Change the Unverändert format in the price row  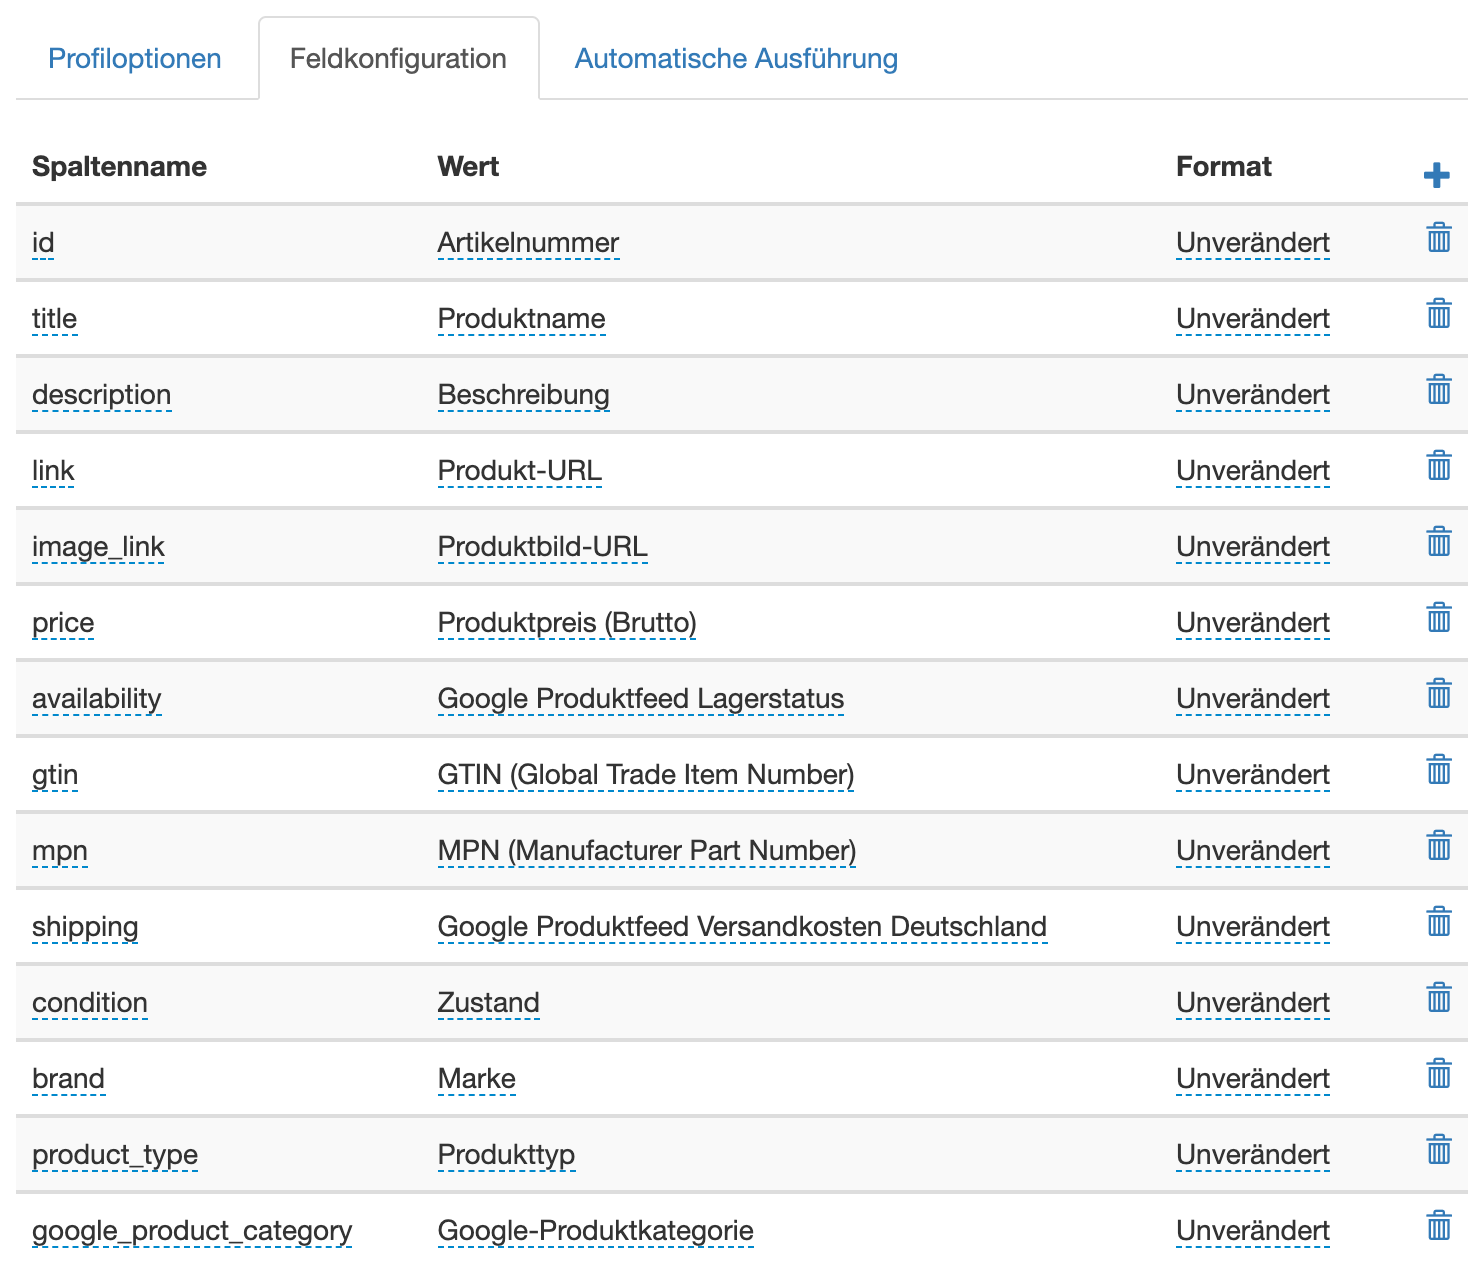[x=1252, y=623]
